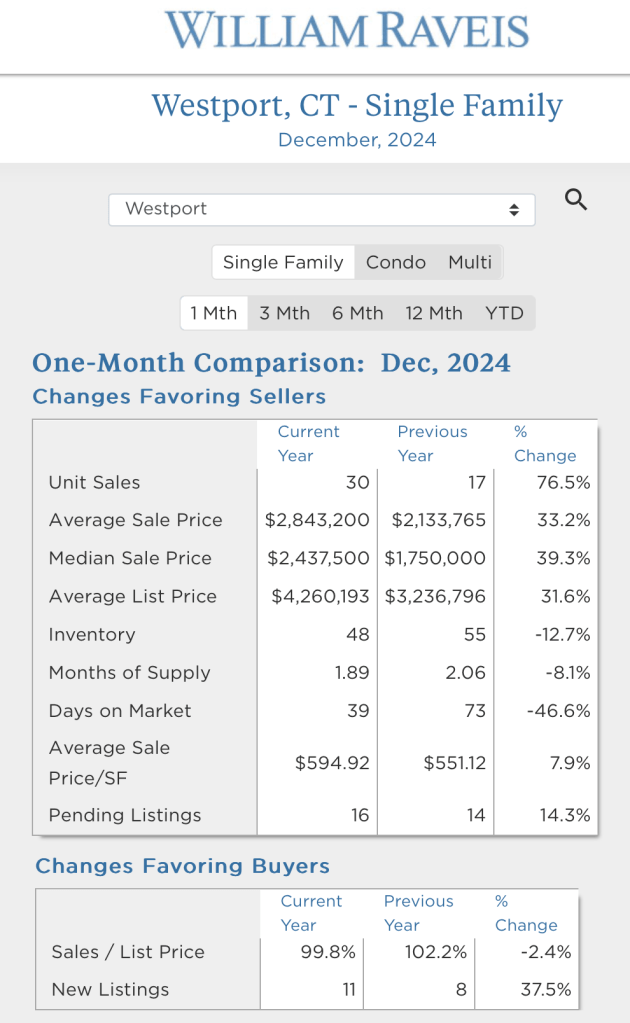The width and height of the screenshot is (630, 1023).
Task: Select the 1 Mth period tab
Action: pos(214,313)
